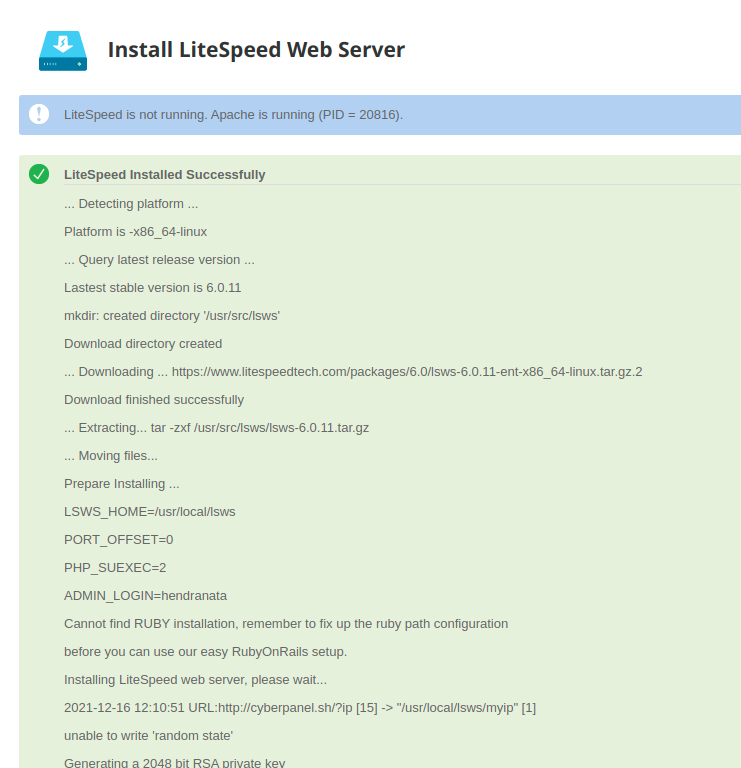This screenshot has width=741, height=768.
Task: Click the litespeedtech.com download URL line
Action: point(353,372)
